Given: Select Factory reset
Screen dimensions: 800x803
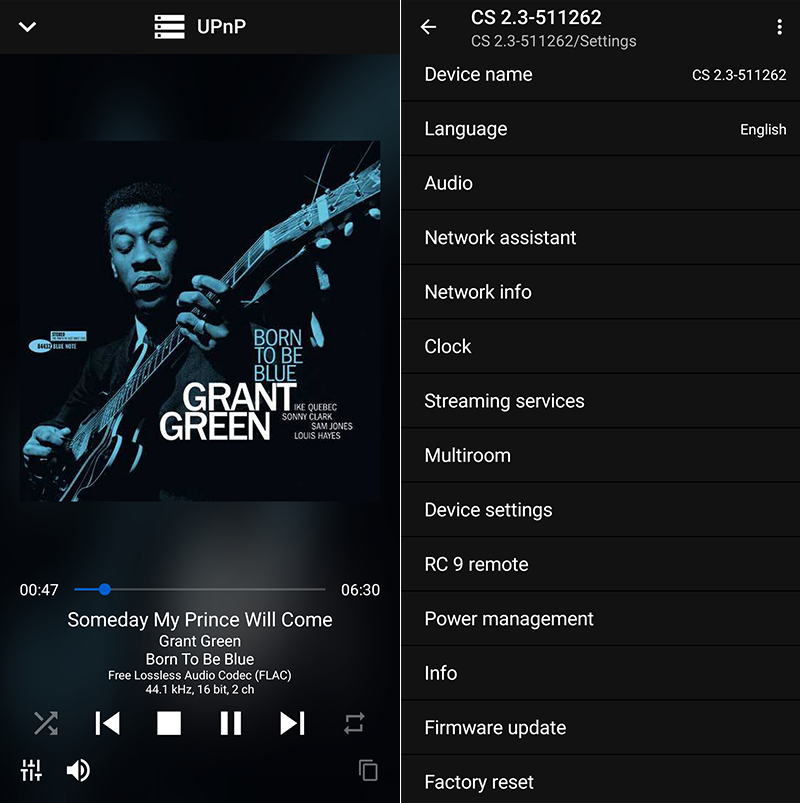Looking at the screenshot, I should [601, 780].
